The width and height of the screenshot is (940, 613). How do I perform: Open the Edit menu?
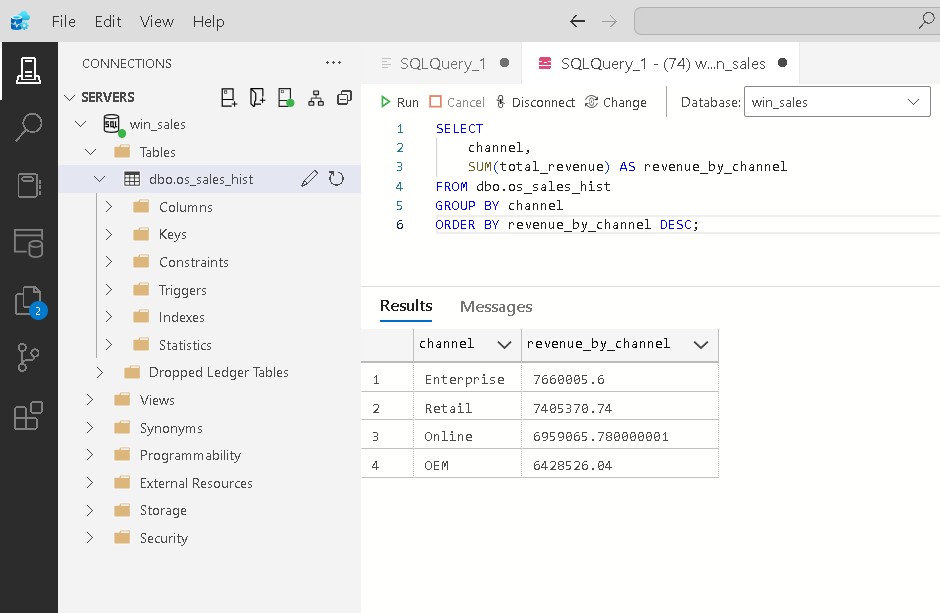click(x=108, y=22)
